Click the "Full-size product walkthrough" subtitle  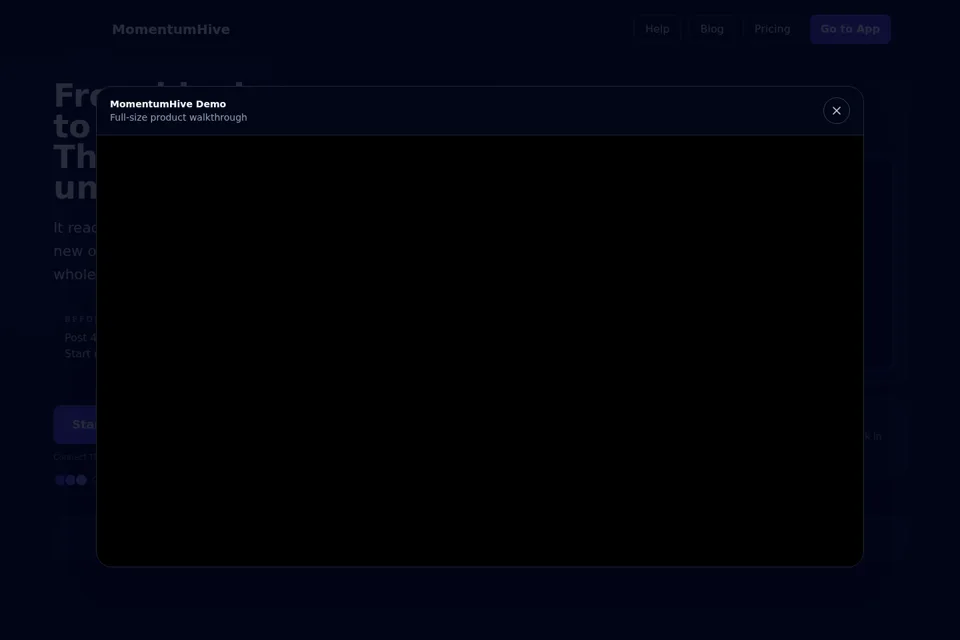(x=178, y=118)
